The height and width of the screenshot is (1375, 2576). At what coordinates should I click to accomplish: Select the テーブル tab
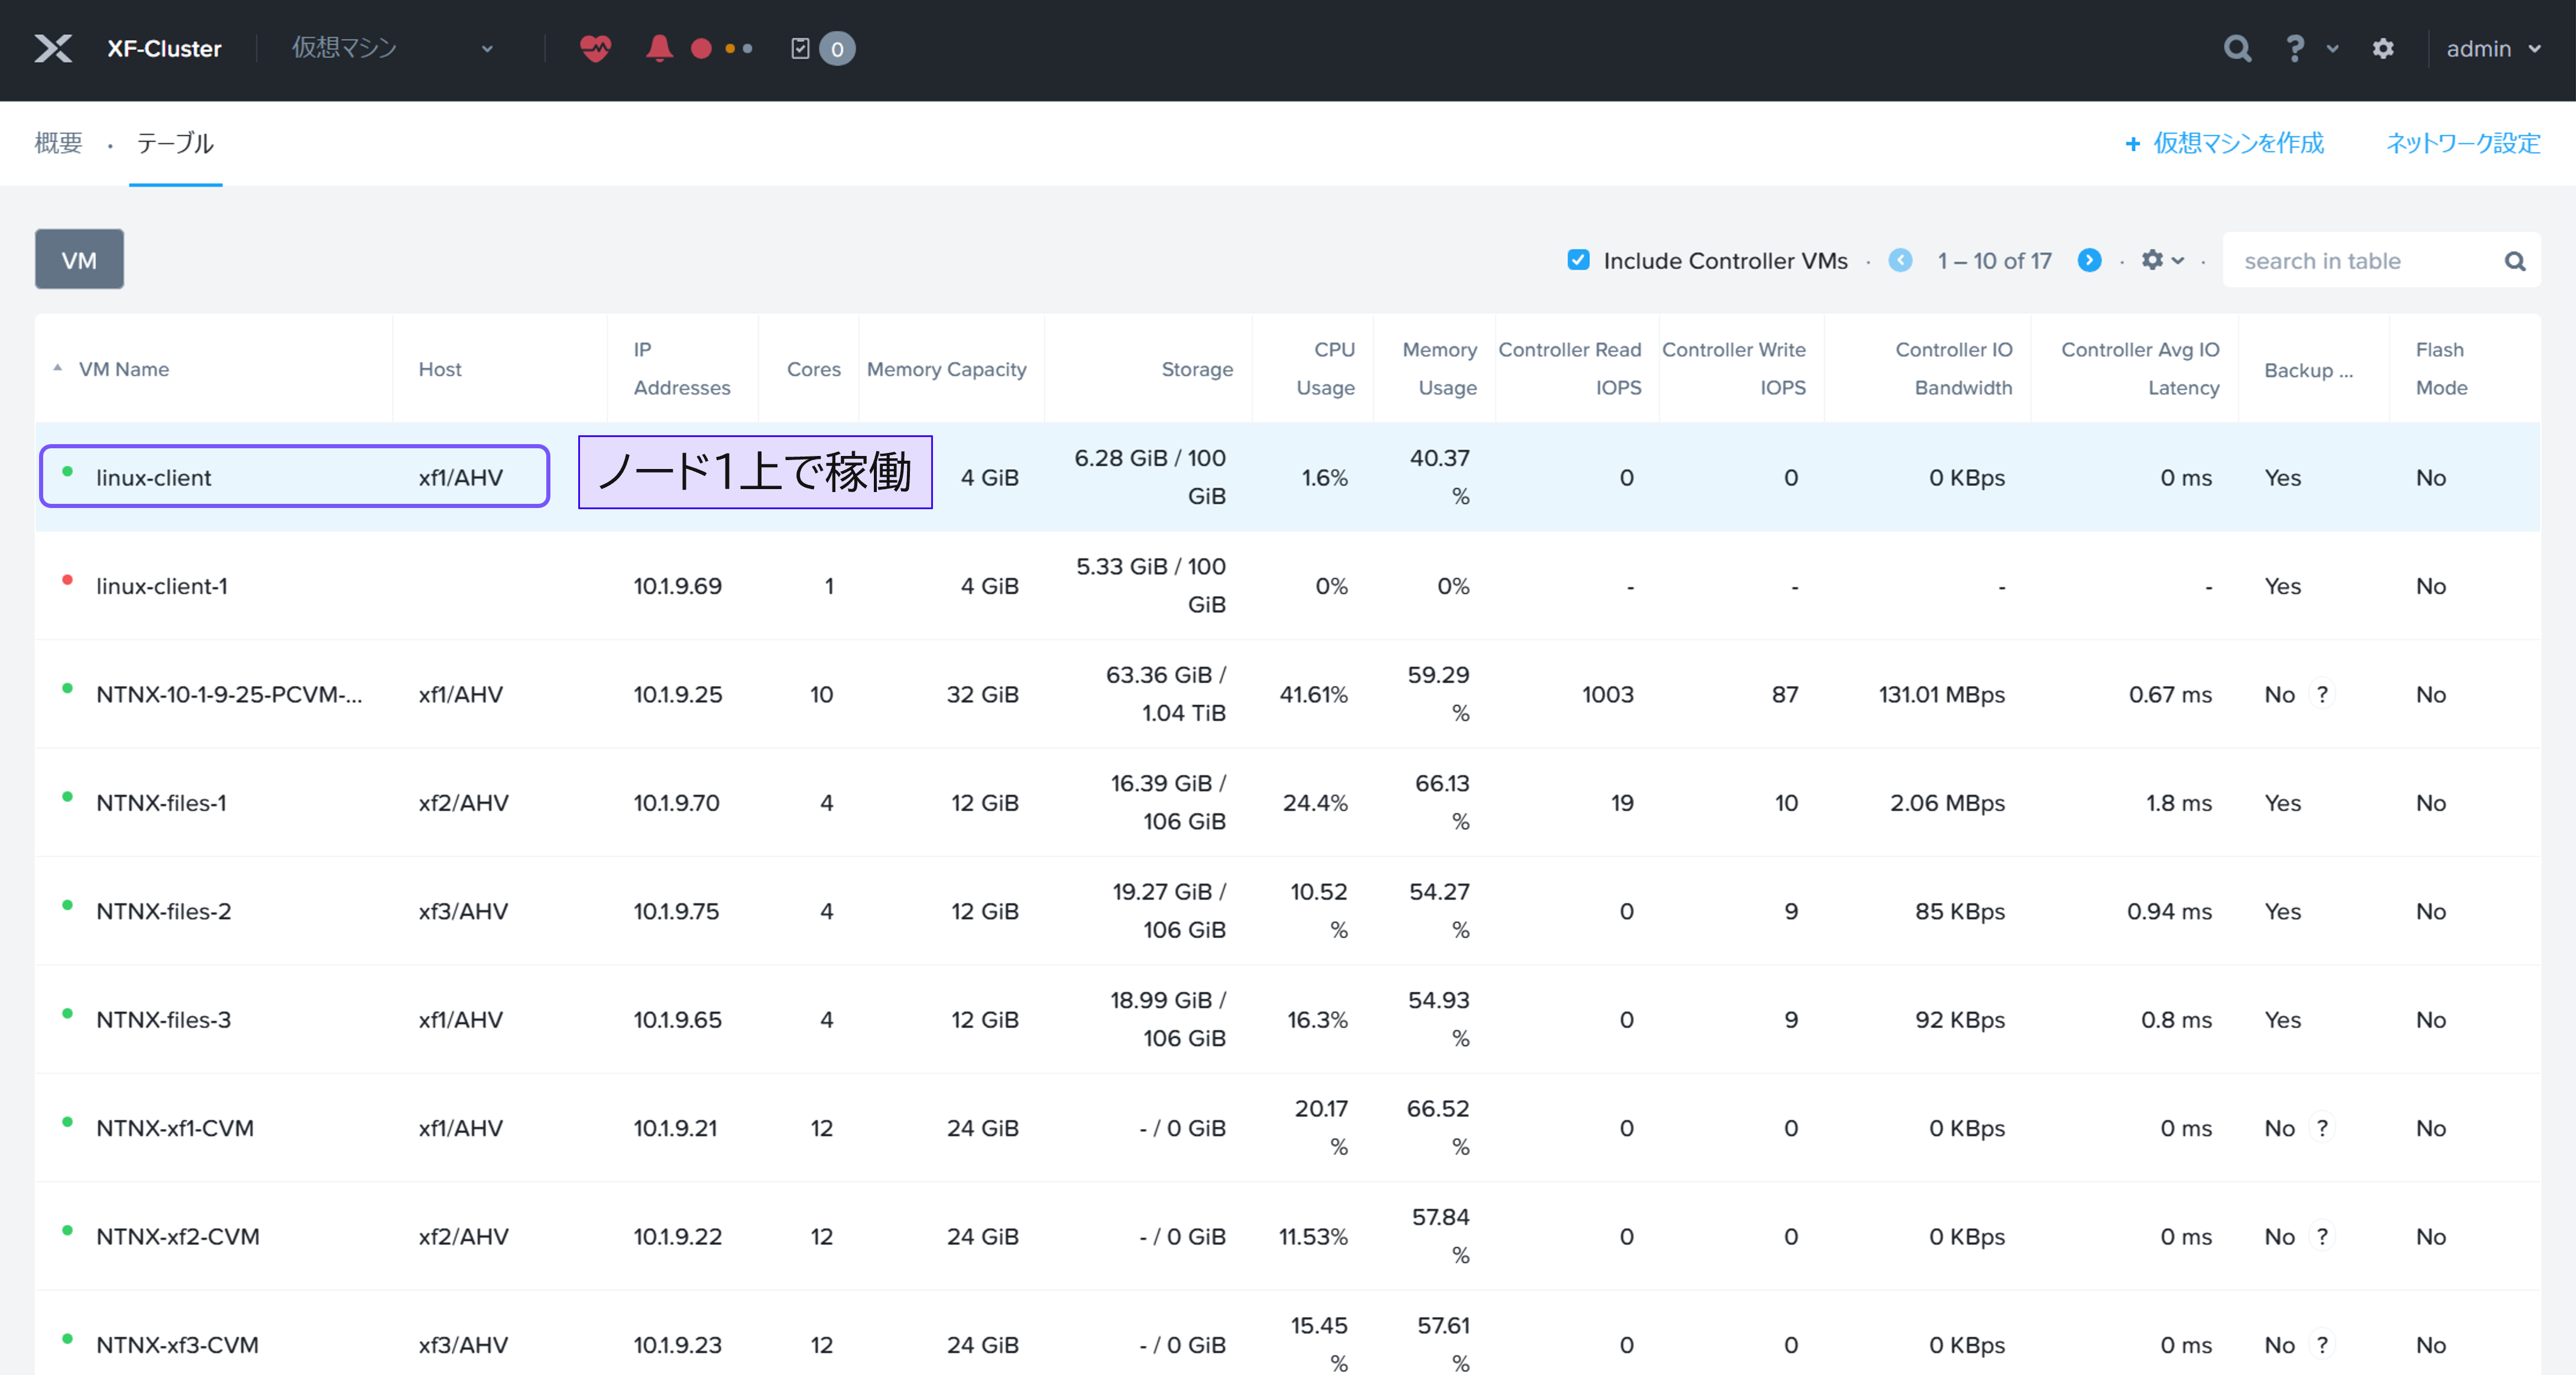coord(175,143)
